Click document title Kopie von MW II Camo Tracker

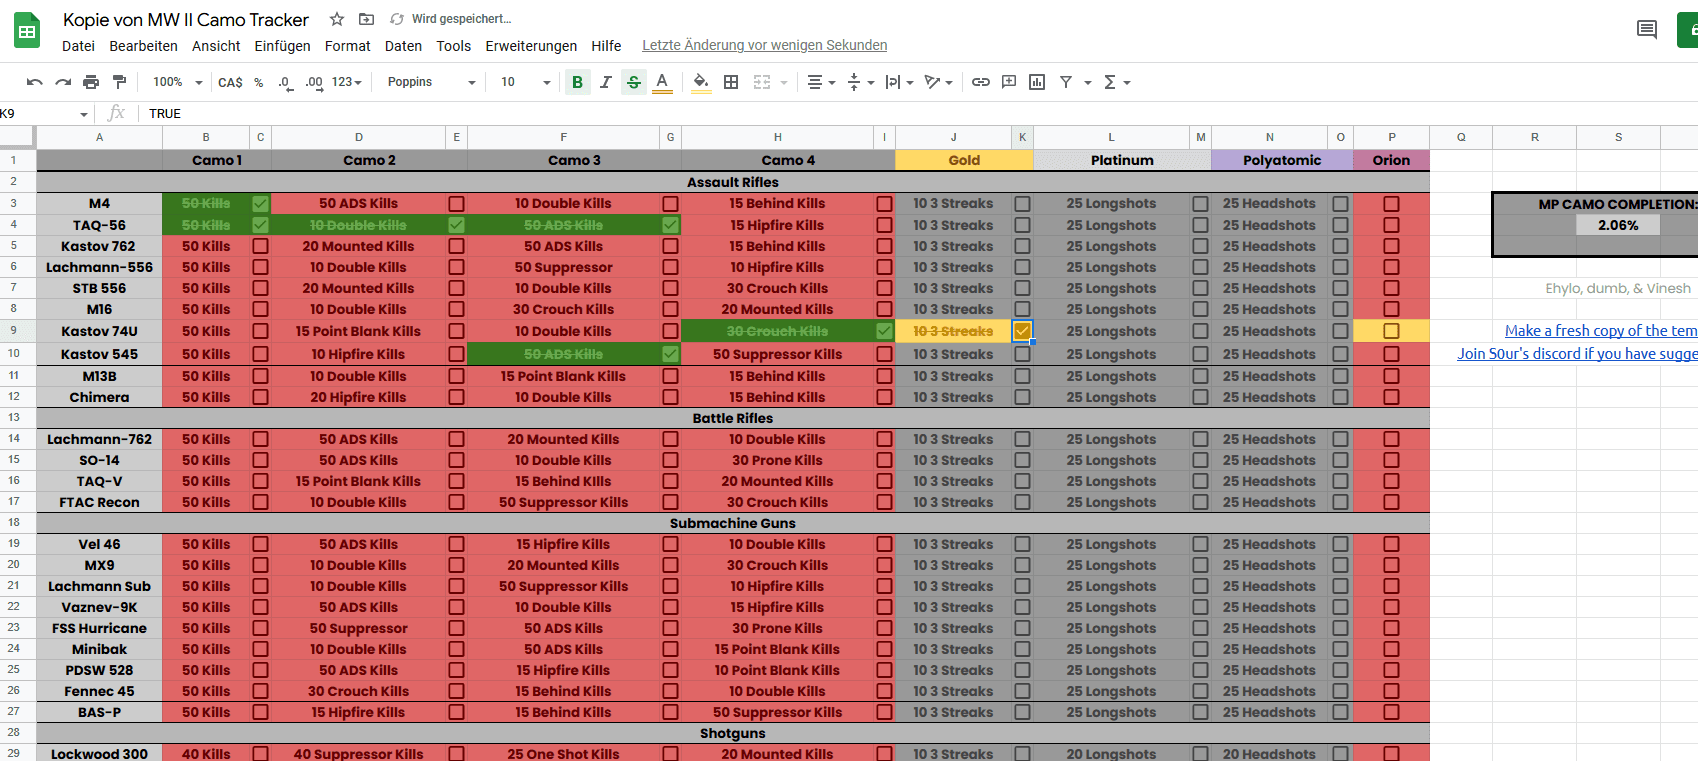click(186, 20)
